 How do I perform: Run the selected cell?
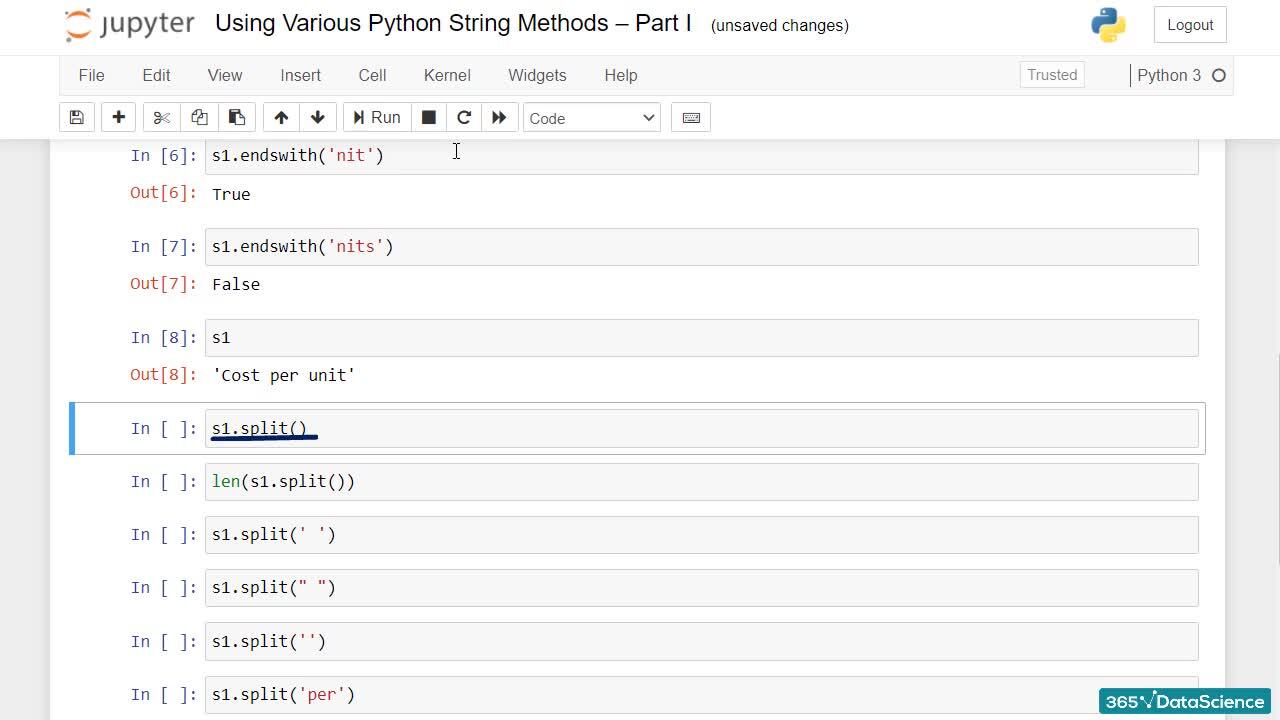377,118
